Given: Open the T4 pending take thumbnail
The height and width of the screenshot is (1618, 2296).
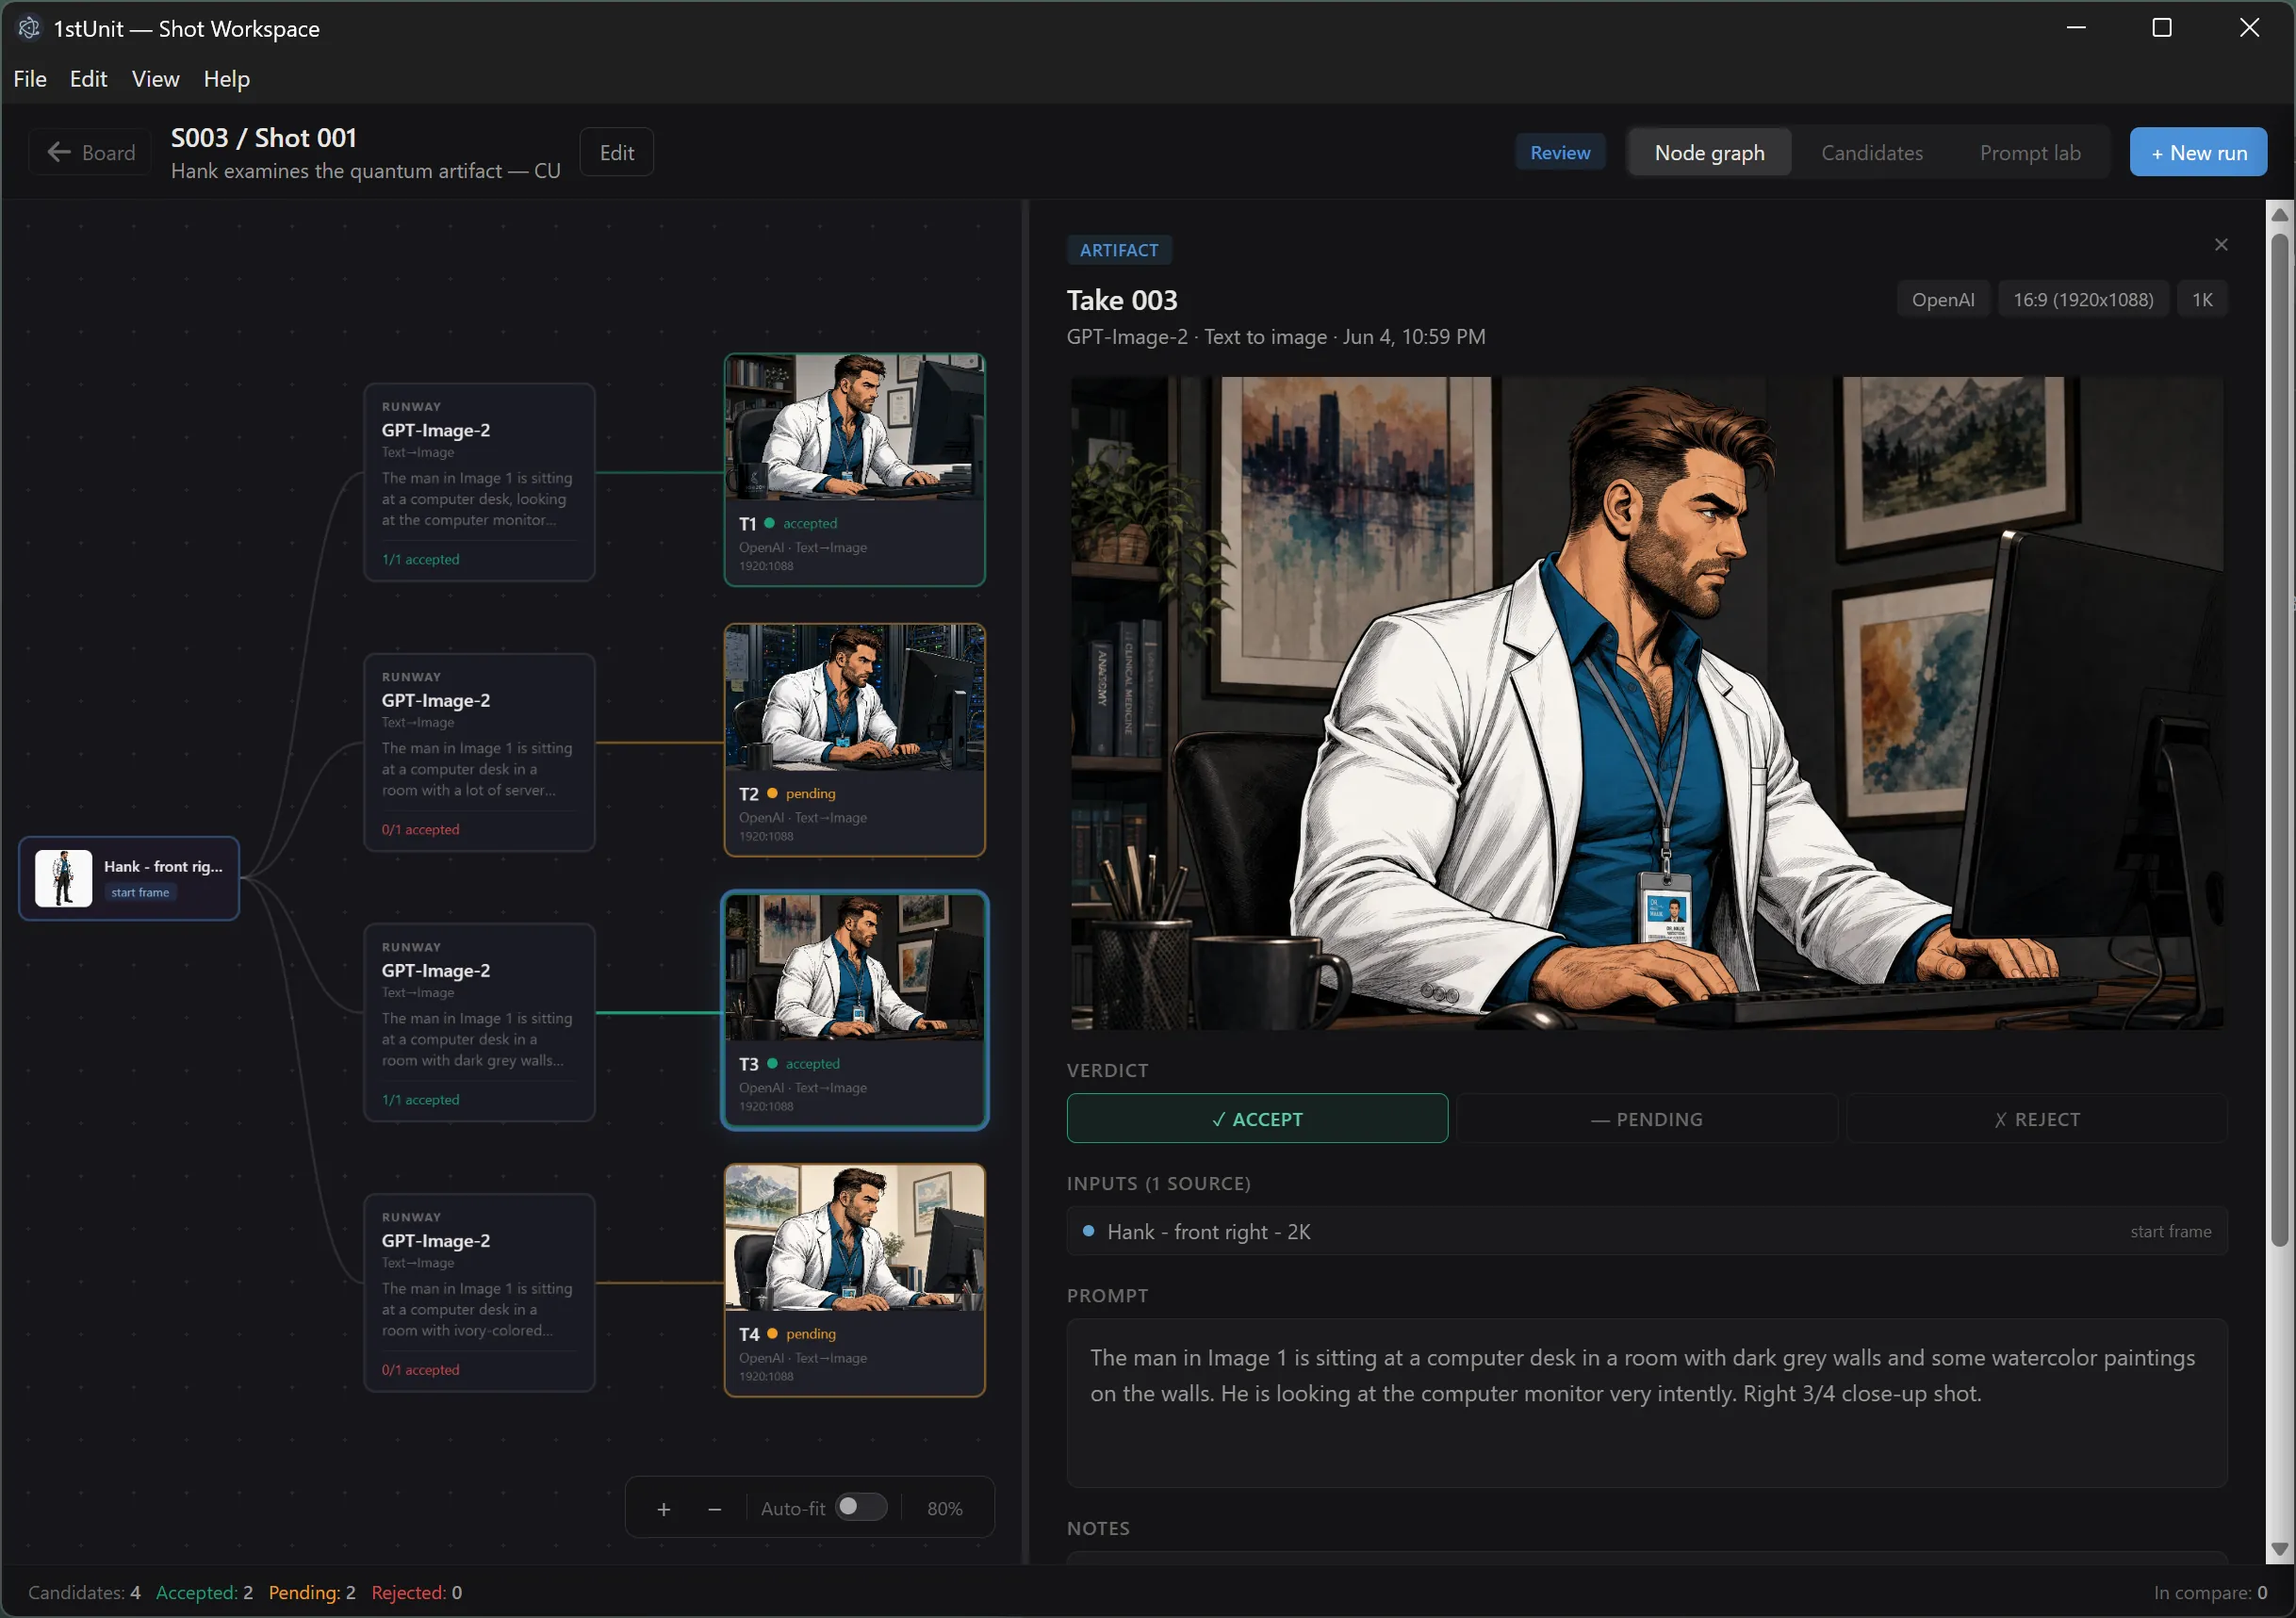Looking at the screenshot, I should [854, 1238].
